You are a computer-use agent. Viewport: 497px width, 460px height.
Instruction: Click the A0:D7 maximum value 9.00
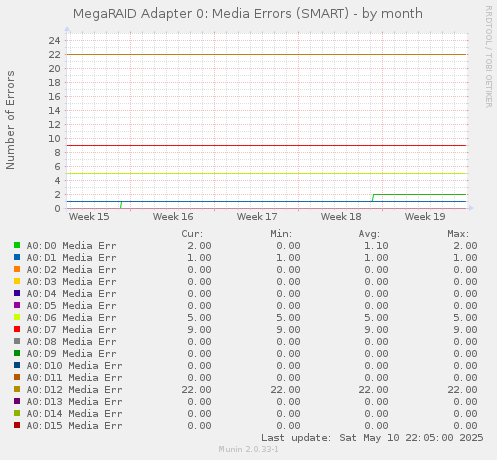pos(465,330)
